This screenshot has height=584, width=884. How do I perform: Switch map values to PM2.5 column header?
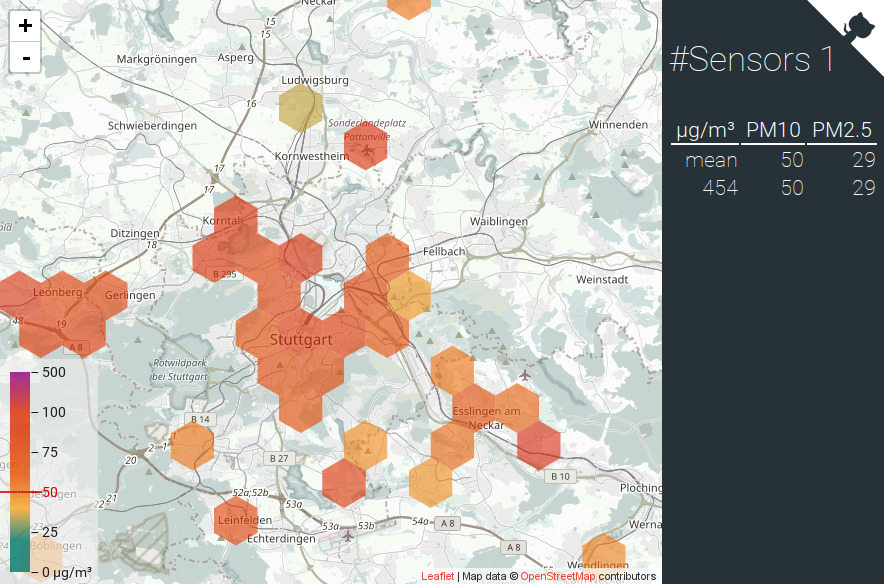[842, 130]
